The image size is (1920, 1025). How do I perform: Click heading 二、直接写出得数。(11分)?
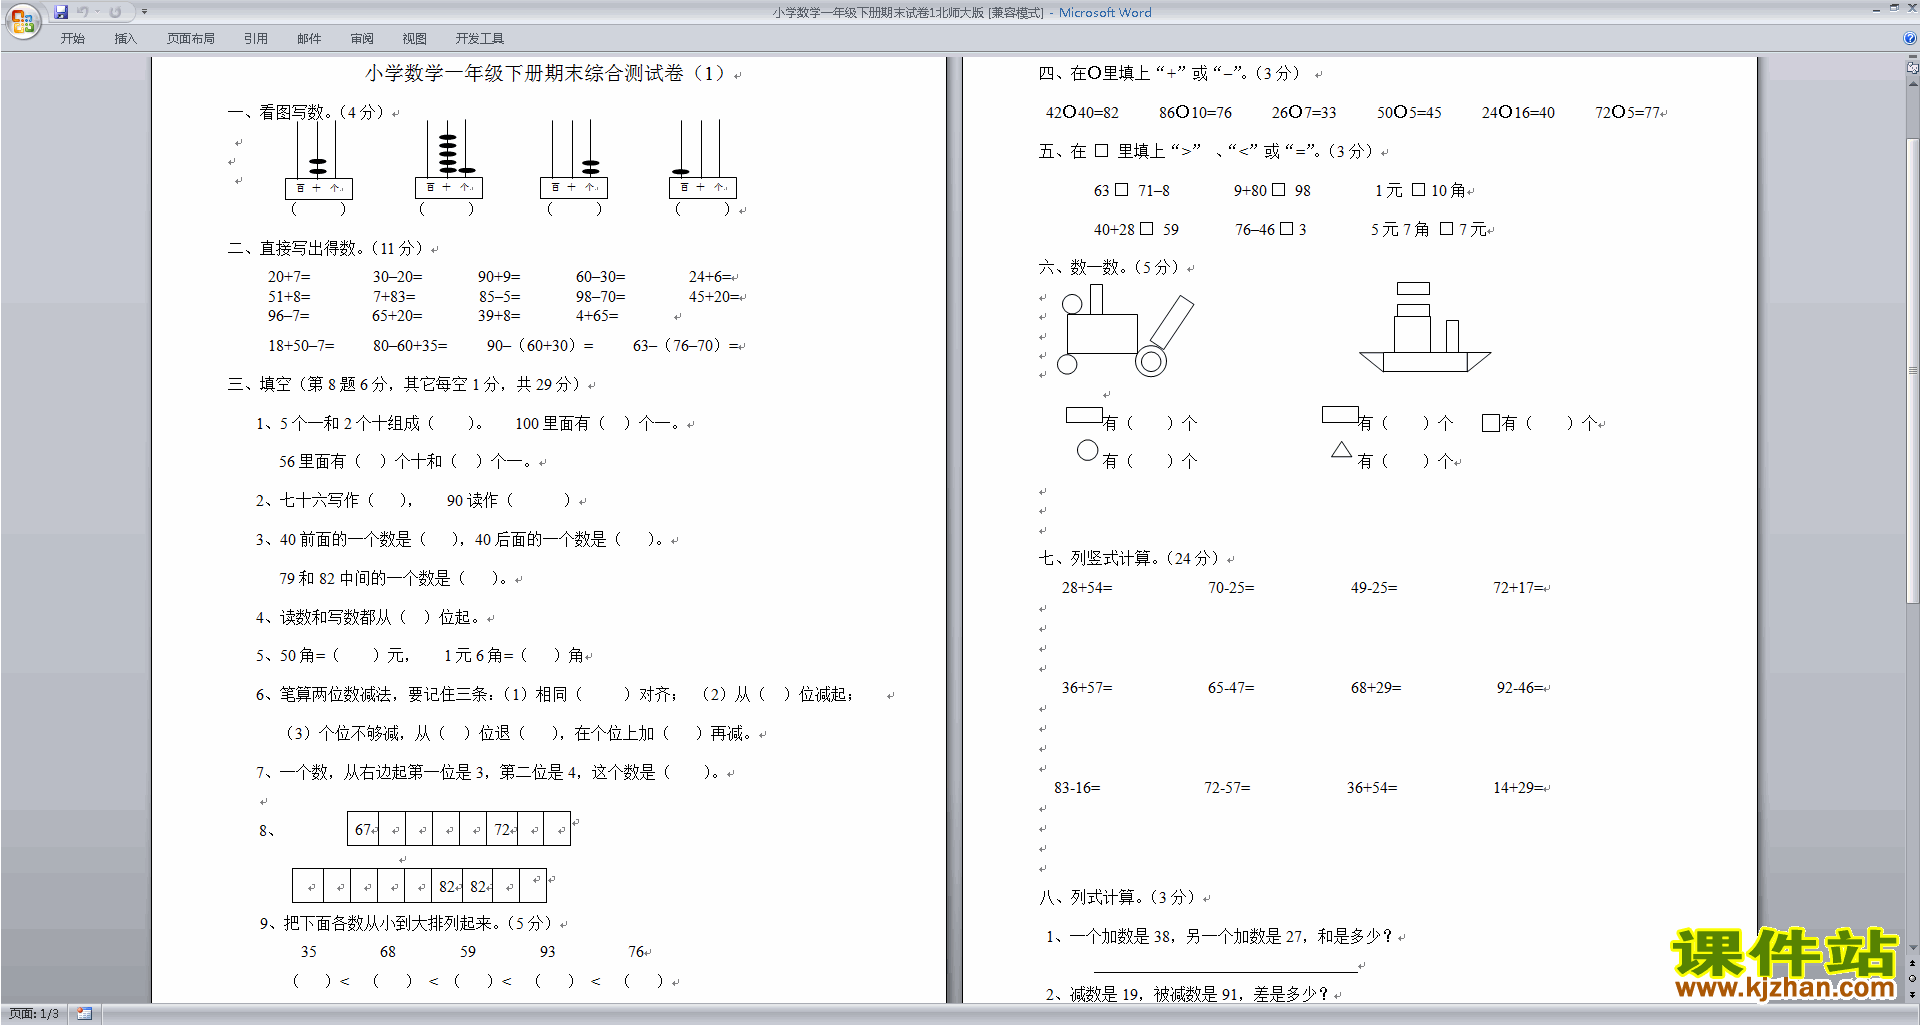[327, 248]
